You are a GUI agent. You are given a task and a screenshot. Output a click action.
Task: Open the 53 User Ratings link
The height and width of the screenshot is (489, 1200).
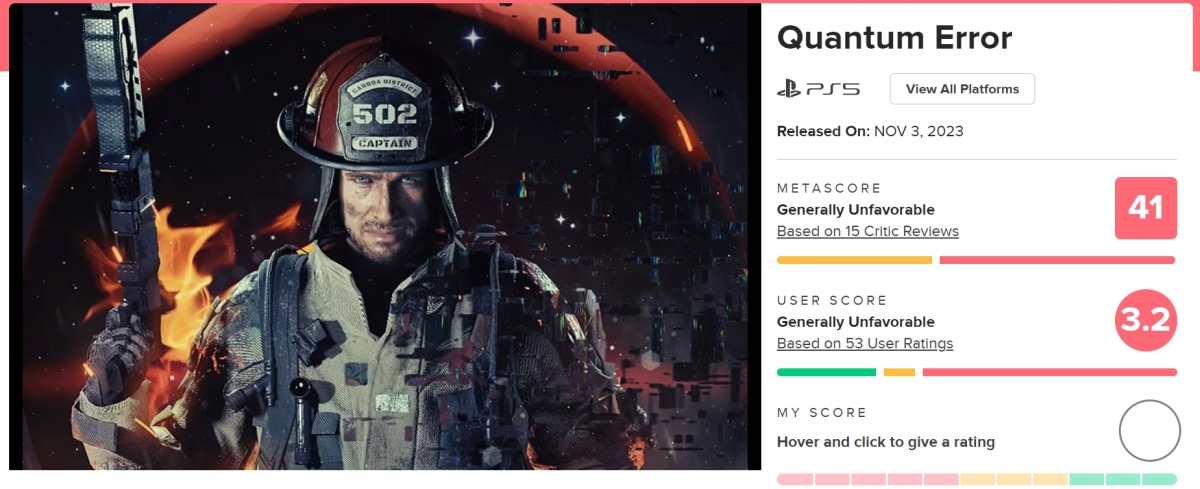point(865,343)
